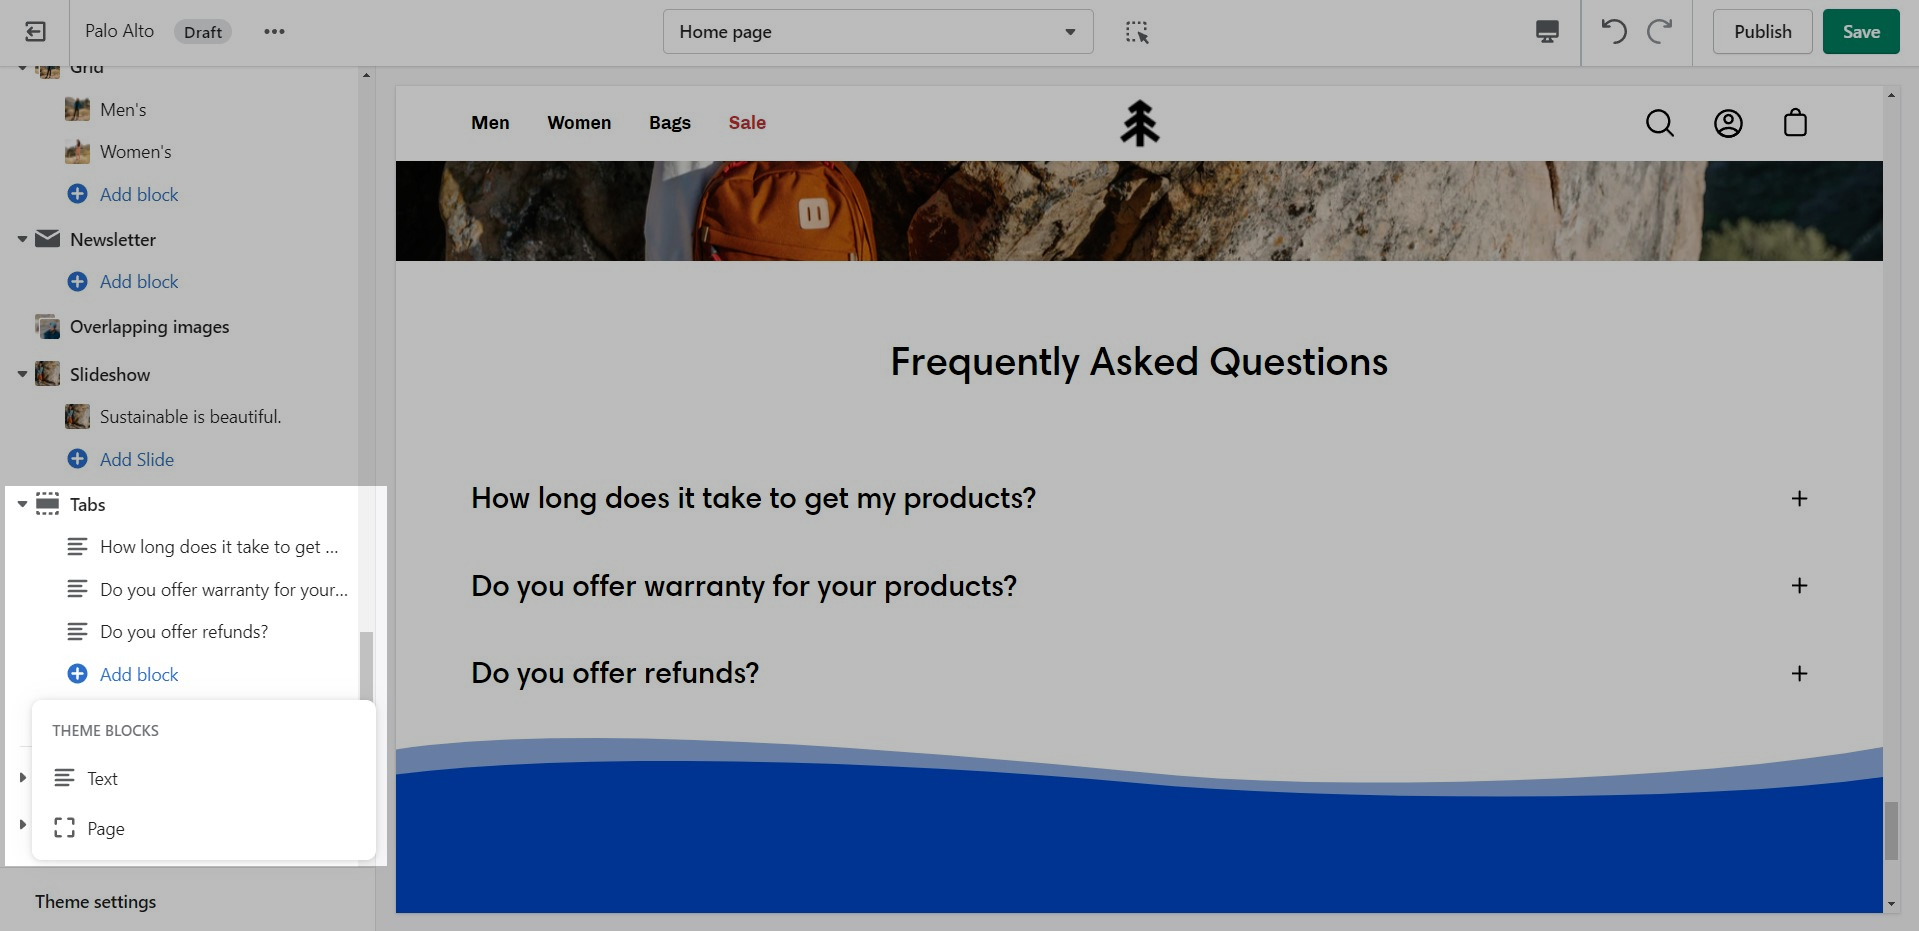The image size is (1919, 931).
Task: Click the redo arrow icon
Action: click(x=1660, y=32)
